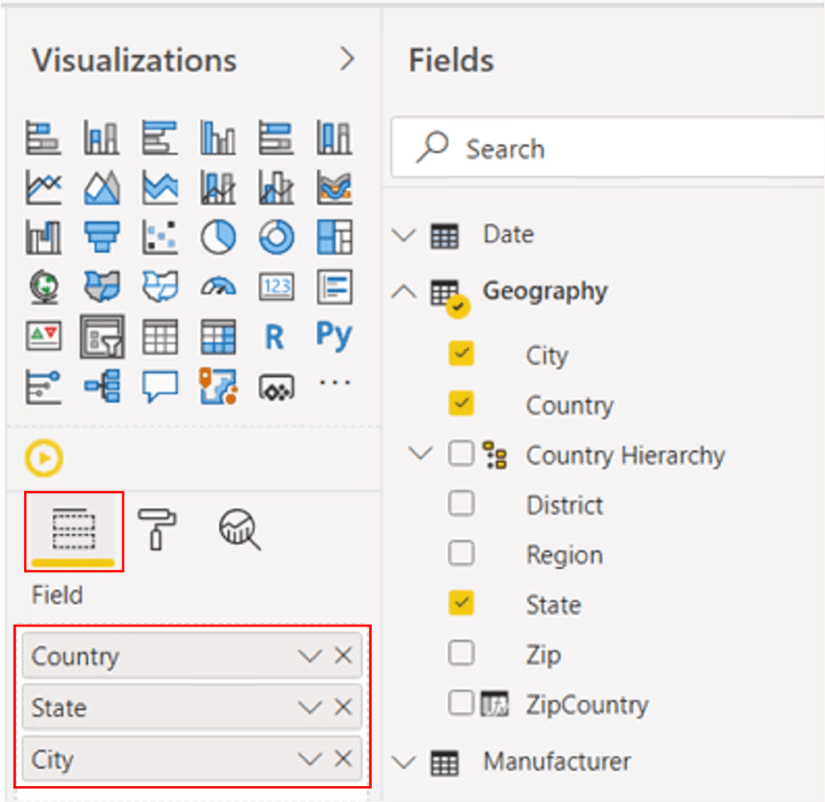Collapse the Visualizations pane with the arrow
The image size is (825, 802).
point(347,60)
